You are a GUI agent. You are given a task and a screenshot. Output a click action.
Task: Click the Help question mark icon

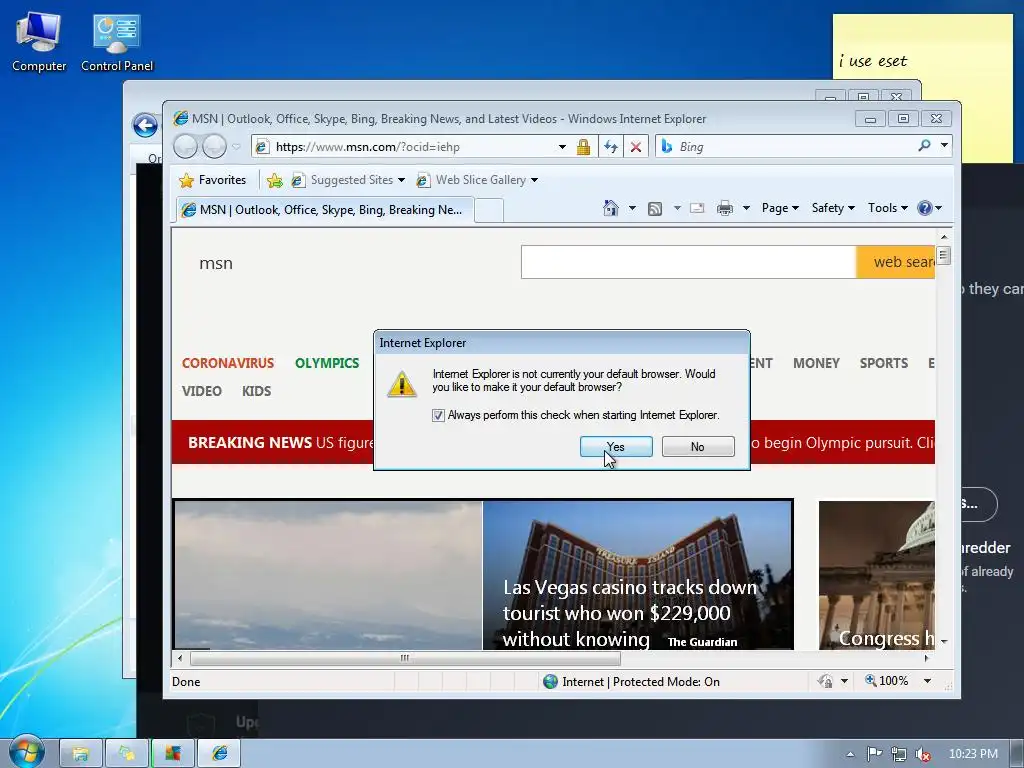(x=924, y=208)
